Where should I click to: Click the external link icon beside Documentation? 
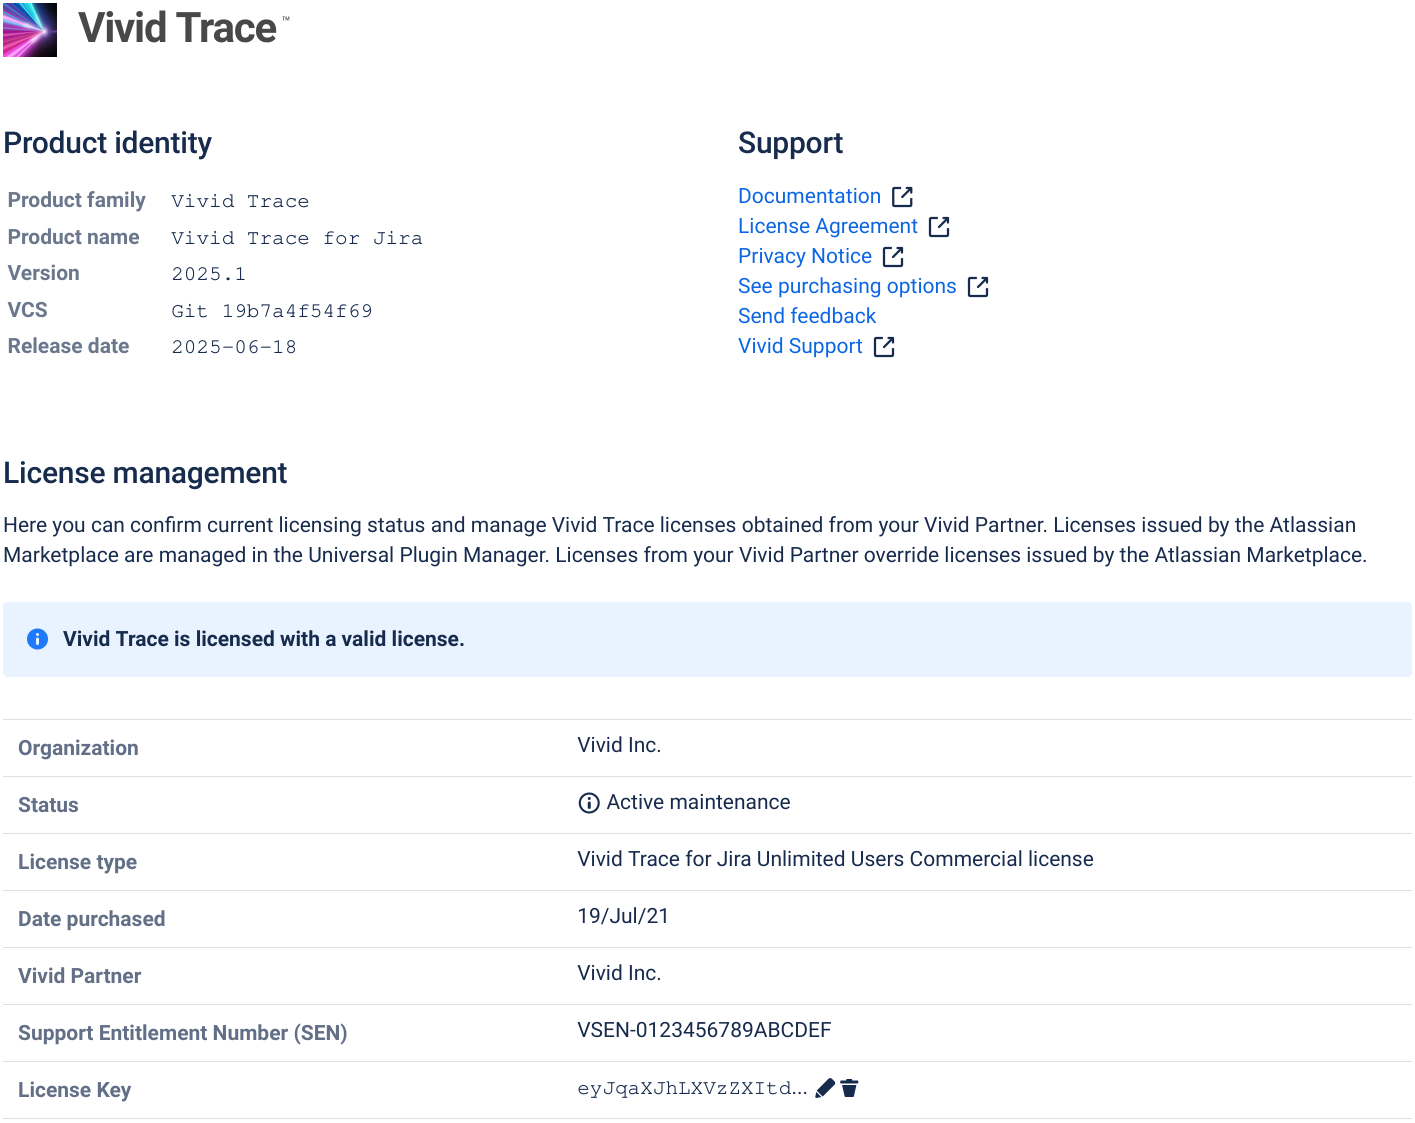coord(903,196)
